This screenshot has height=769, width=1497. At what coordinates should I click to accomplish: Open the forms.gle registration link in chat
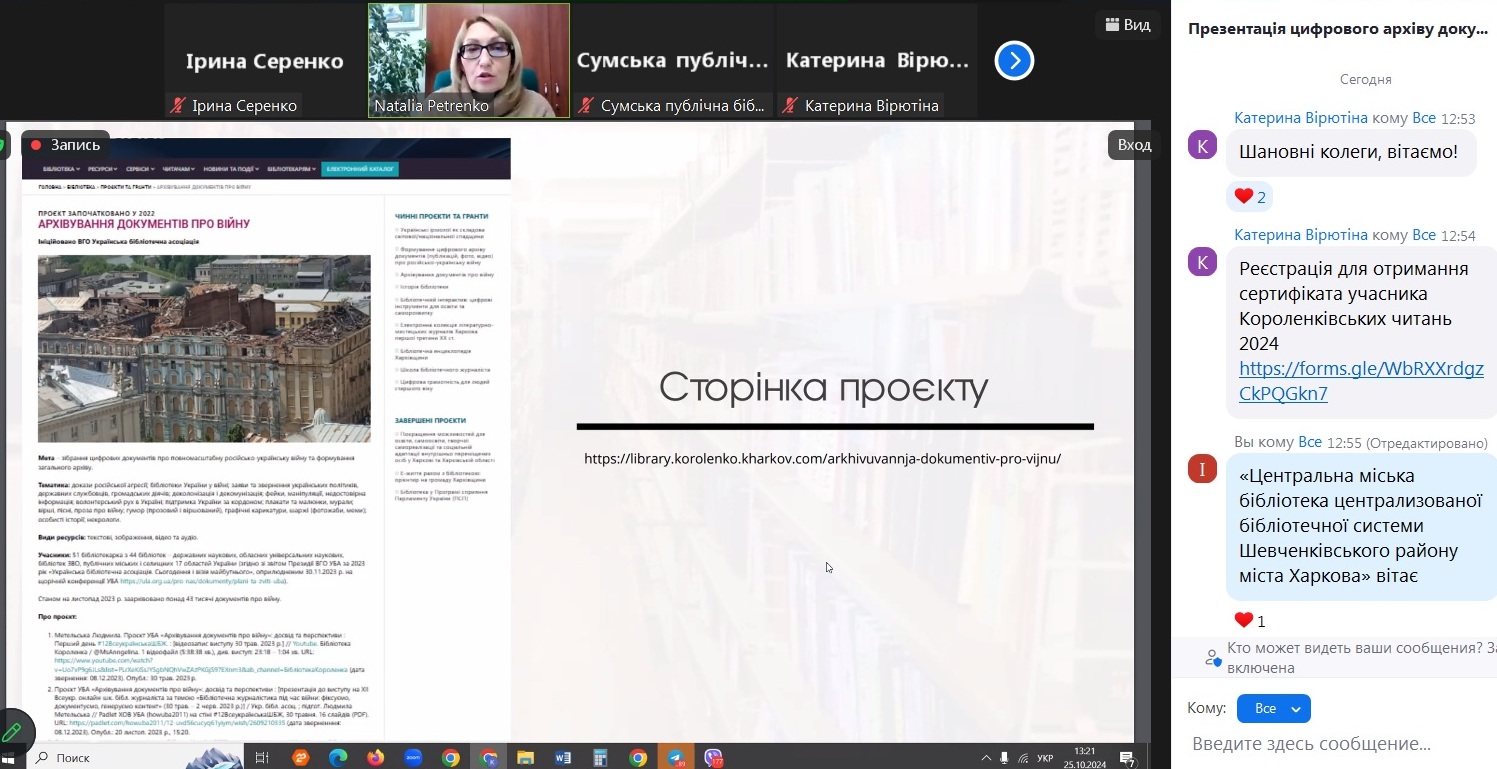(1361, 381)
